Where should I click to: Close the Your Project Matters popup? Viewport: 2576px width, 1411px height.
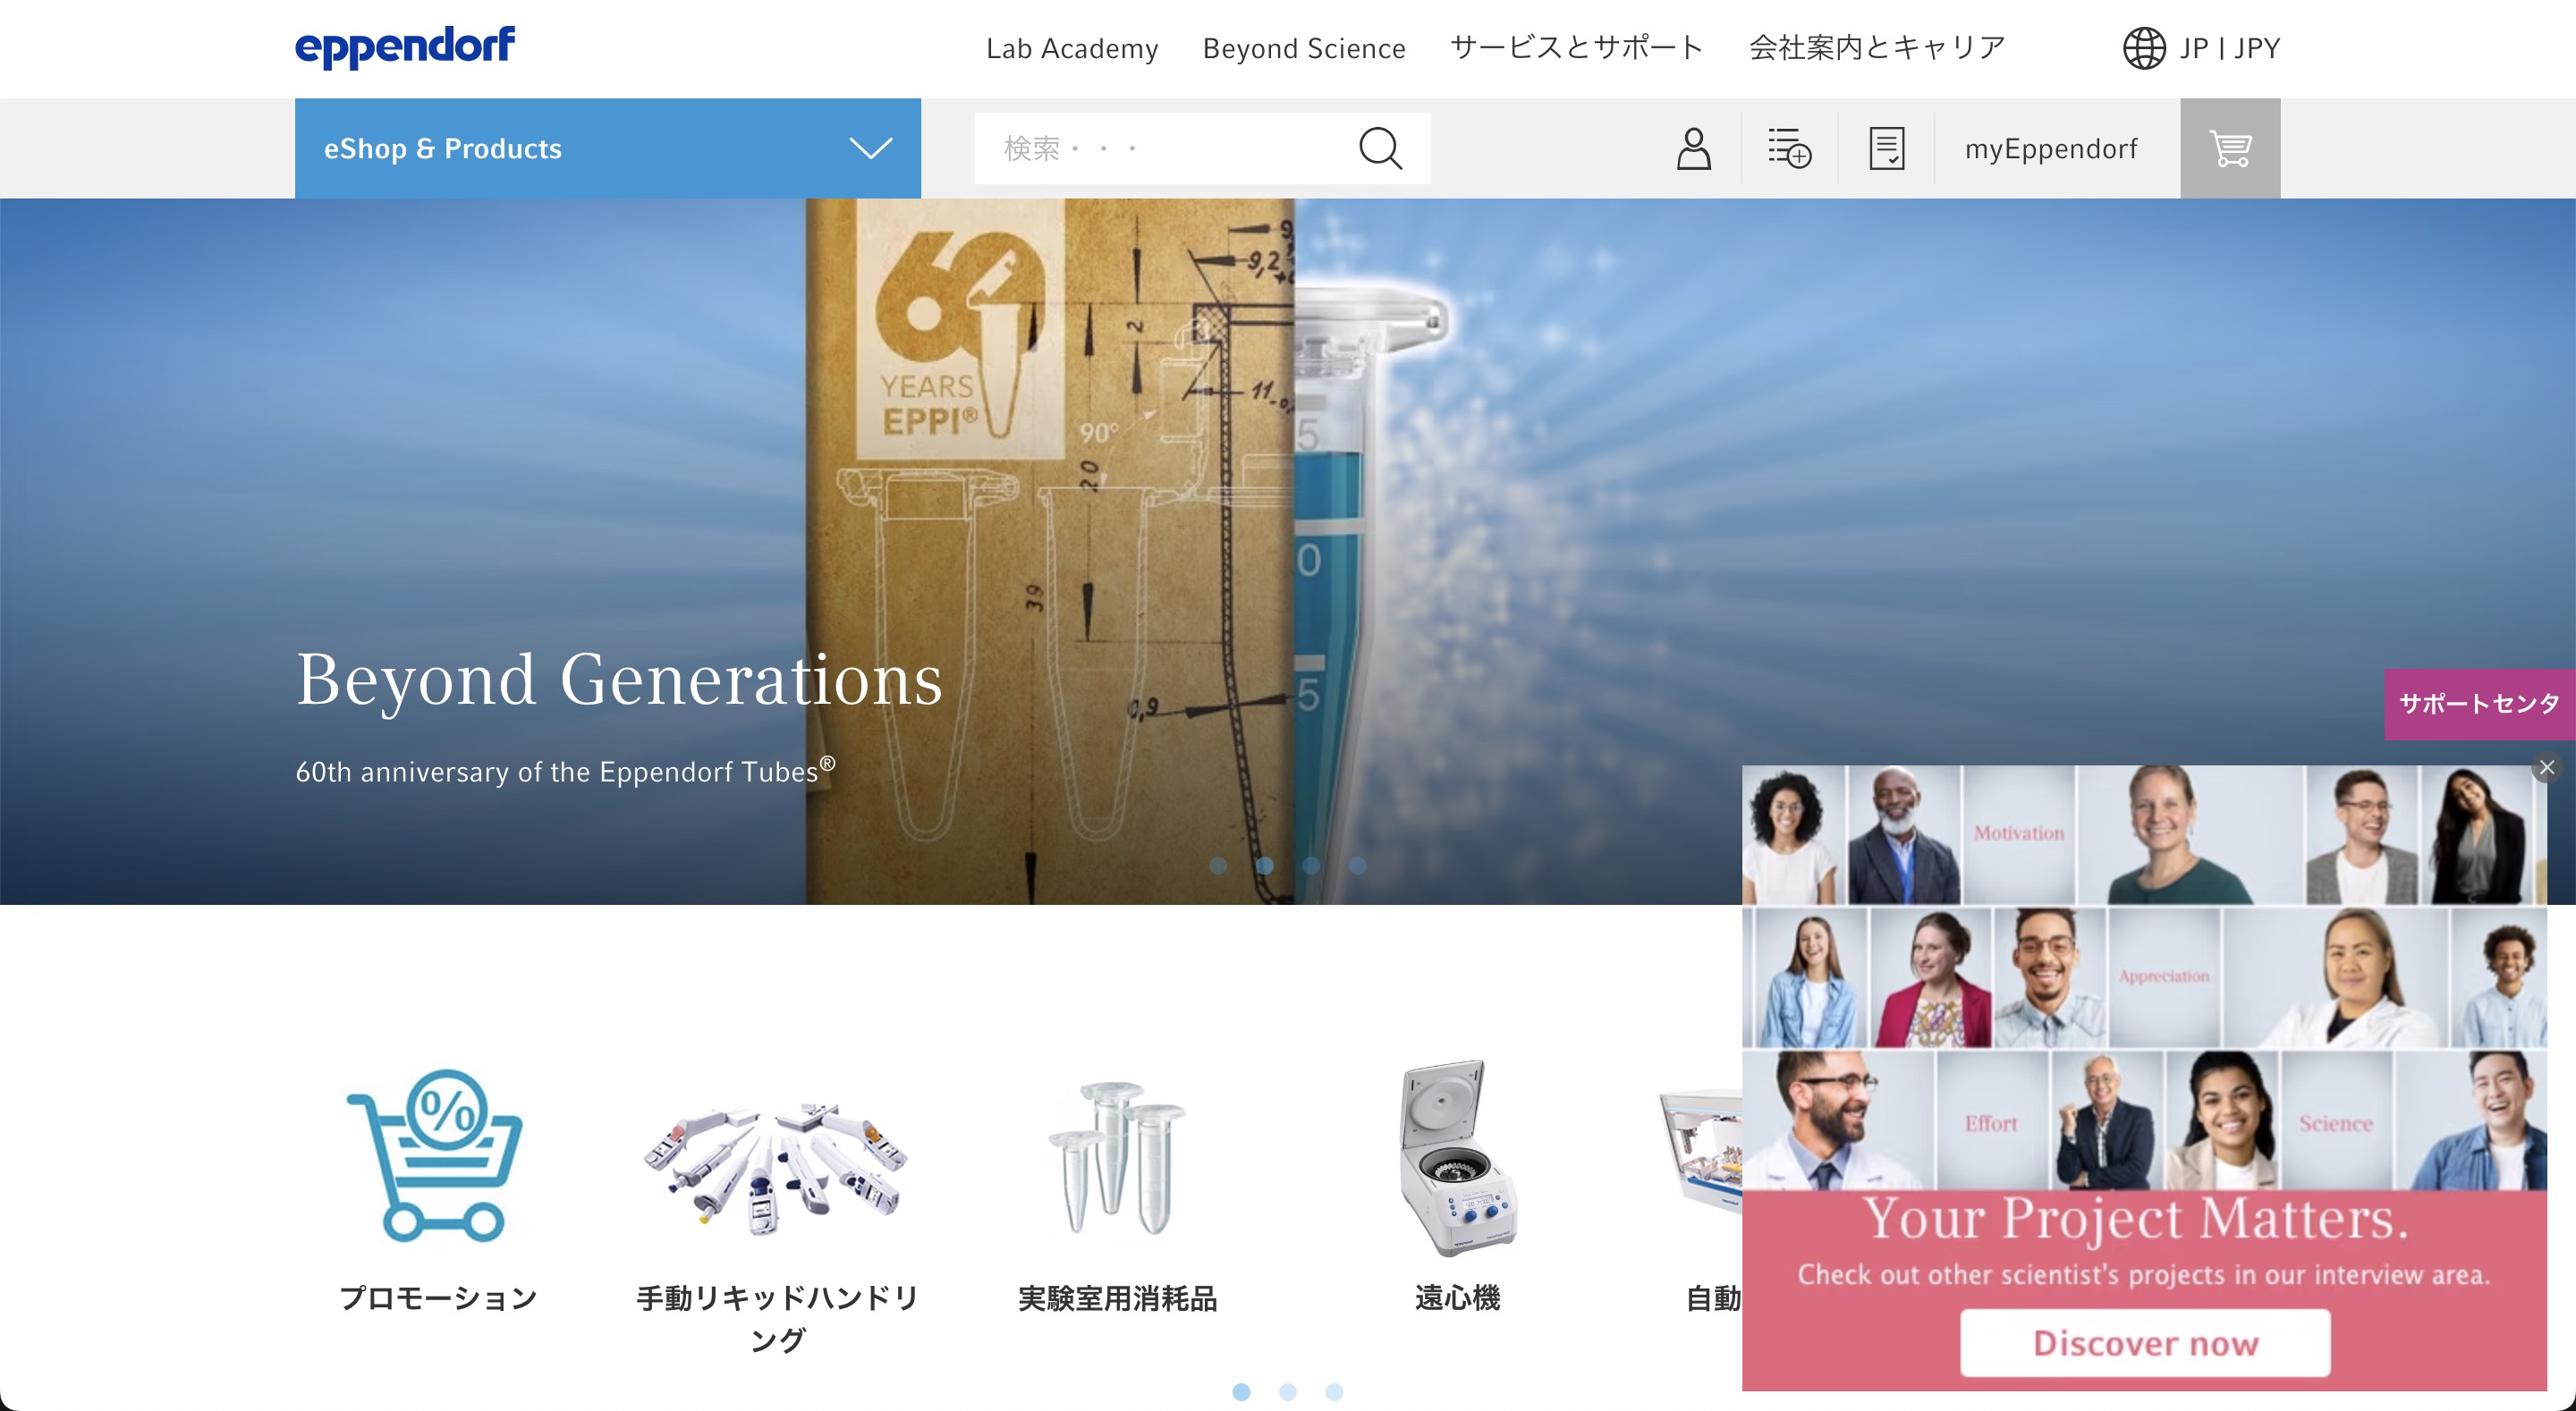[x=2546, y=767]
